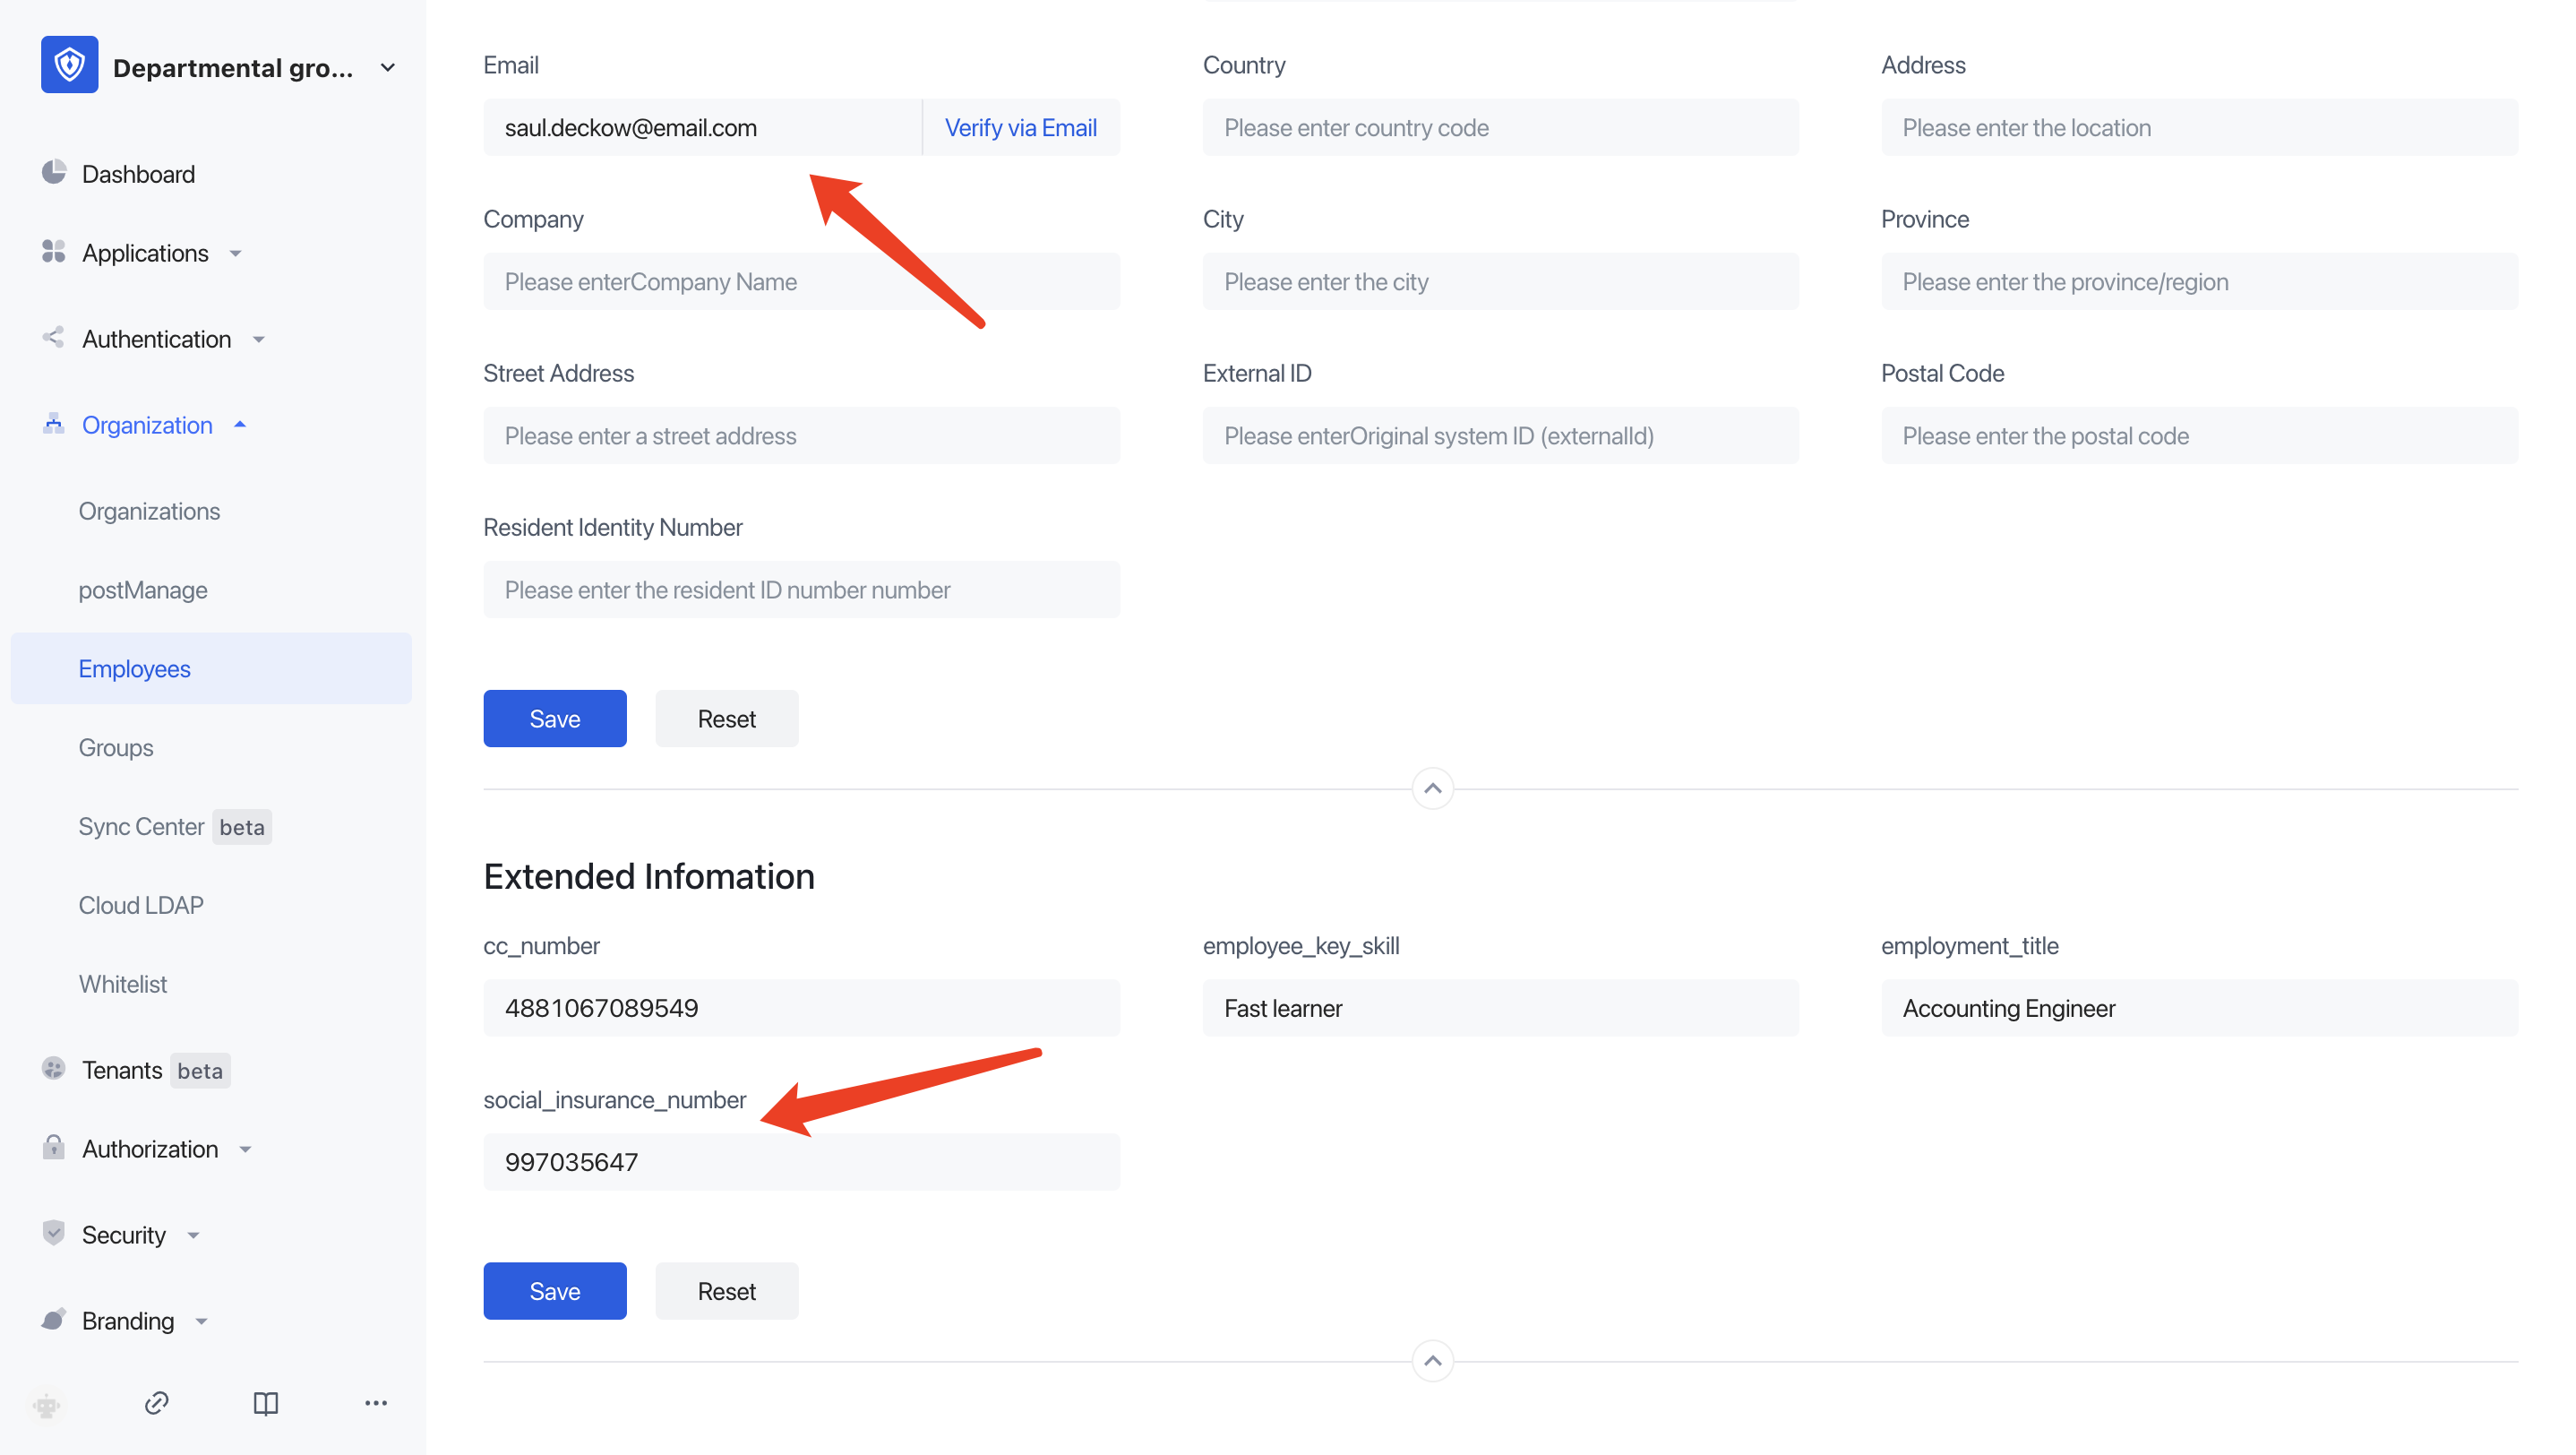
Task: Open the book documentation icon
Action: click(x=265, y=1402)
